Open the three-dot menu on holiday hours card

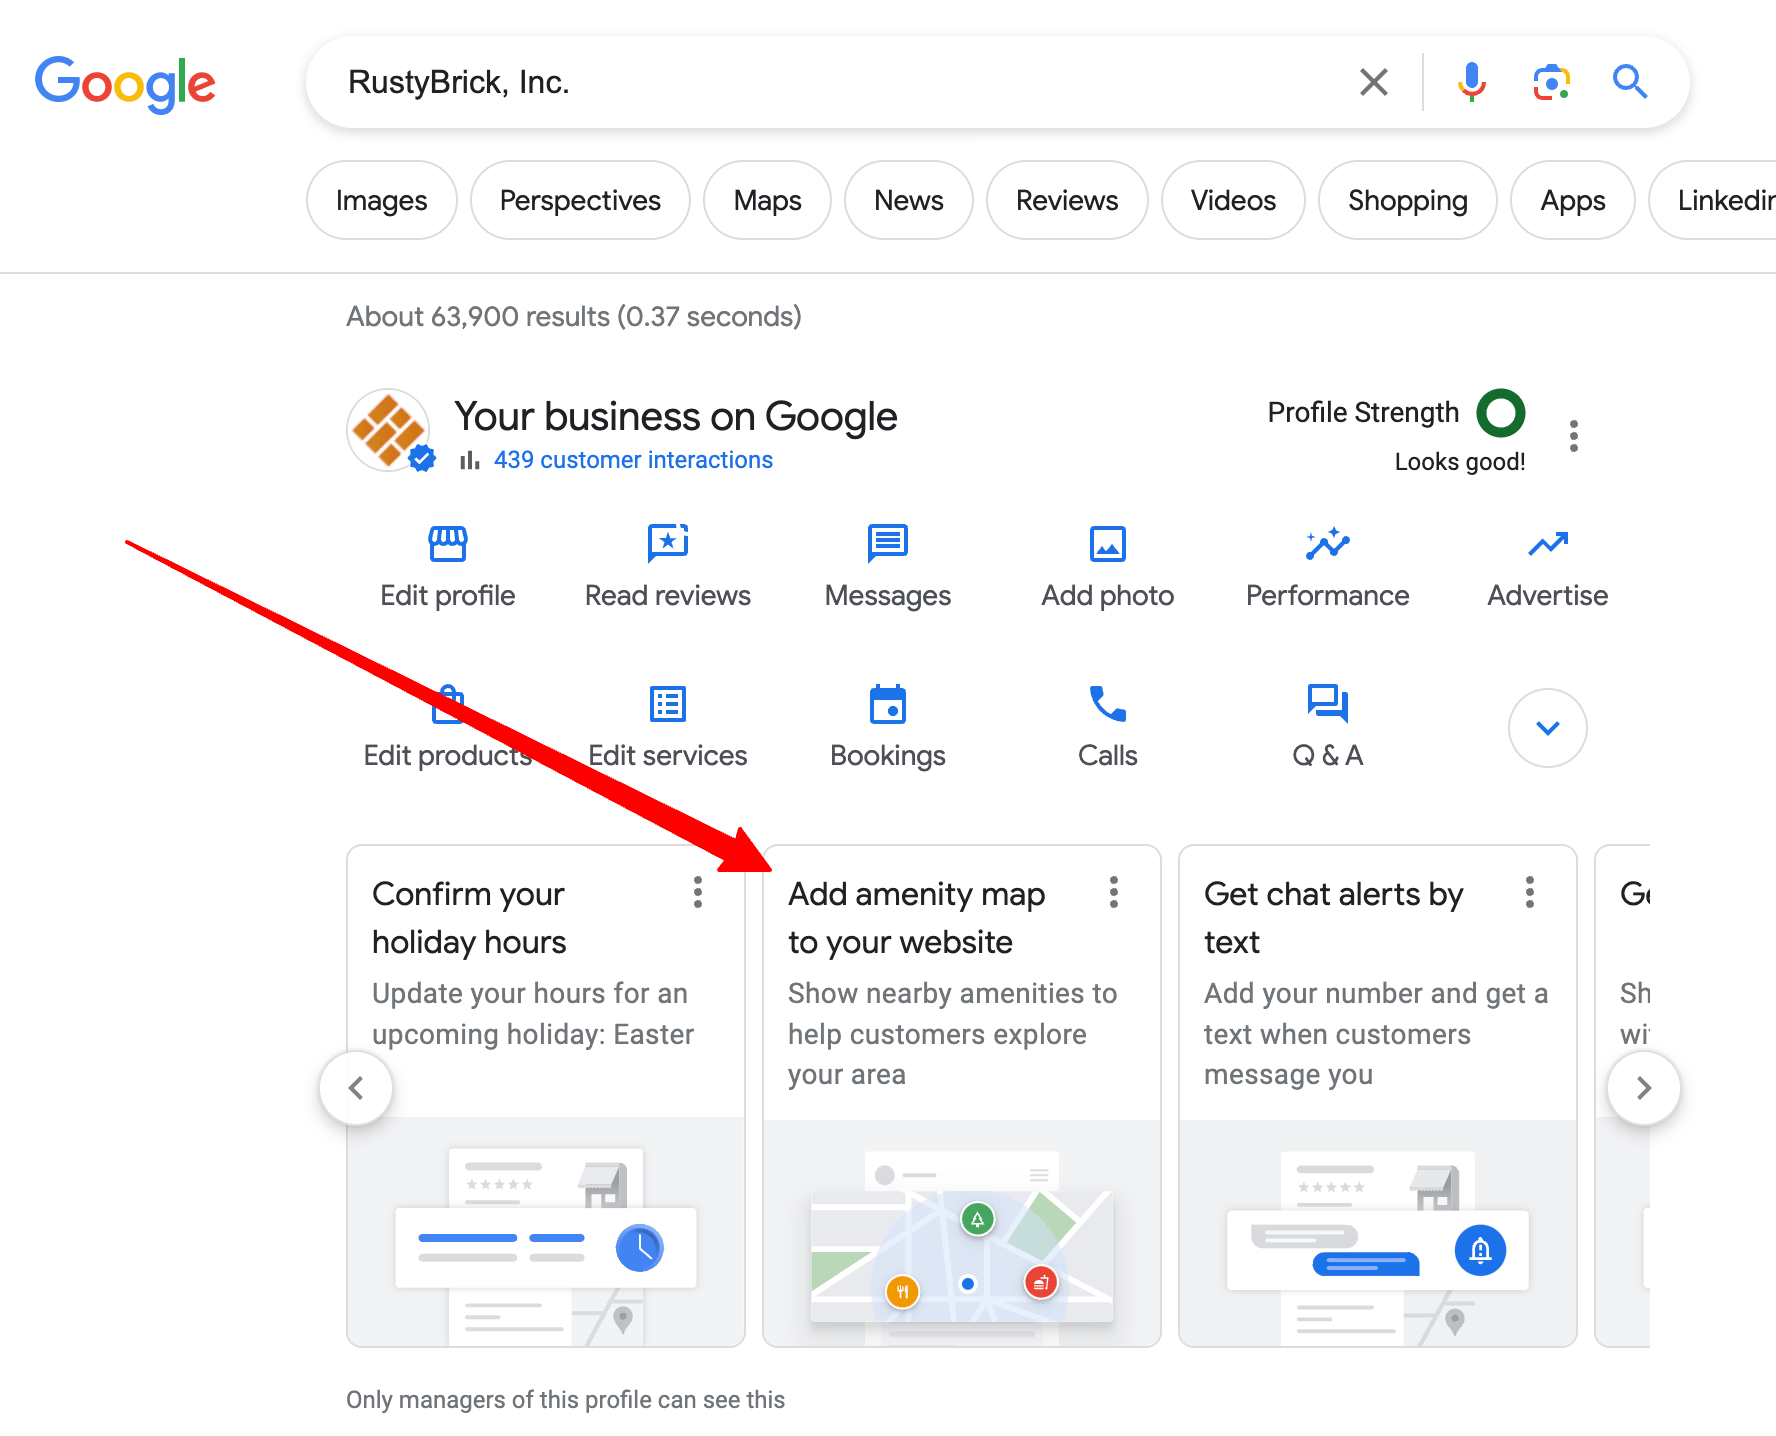[x=697, y=893]
